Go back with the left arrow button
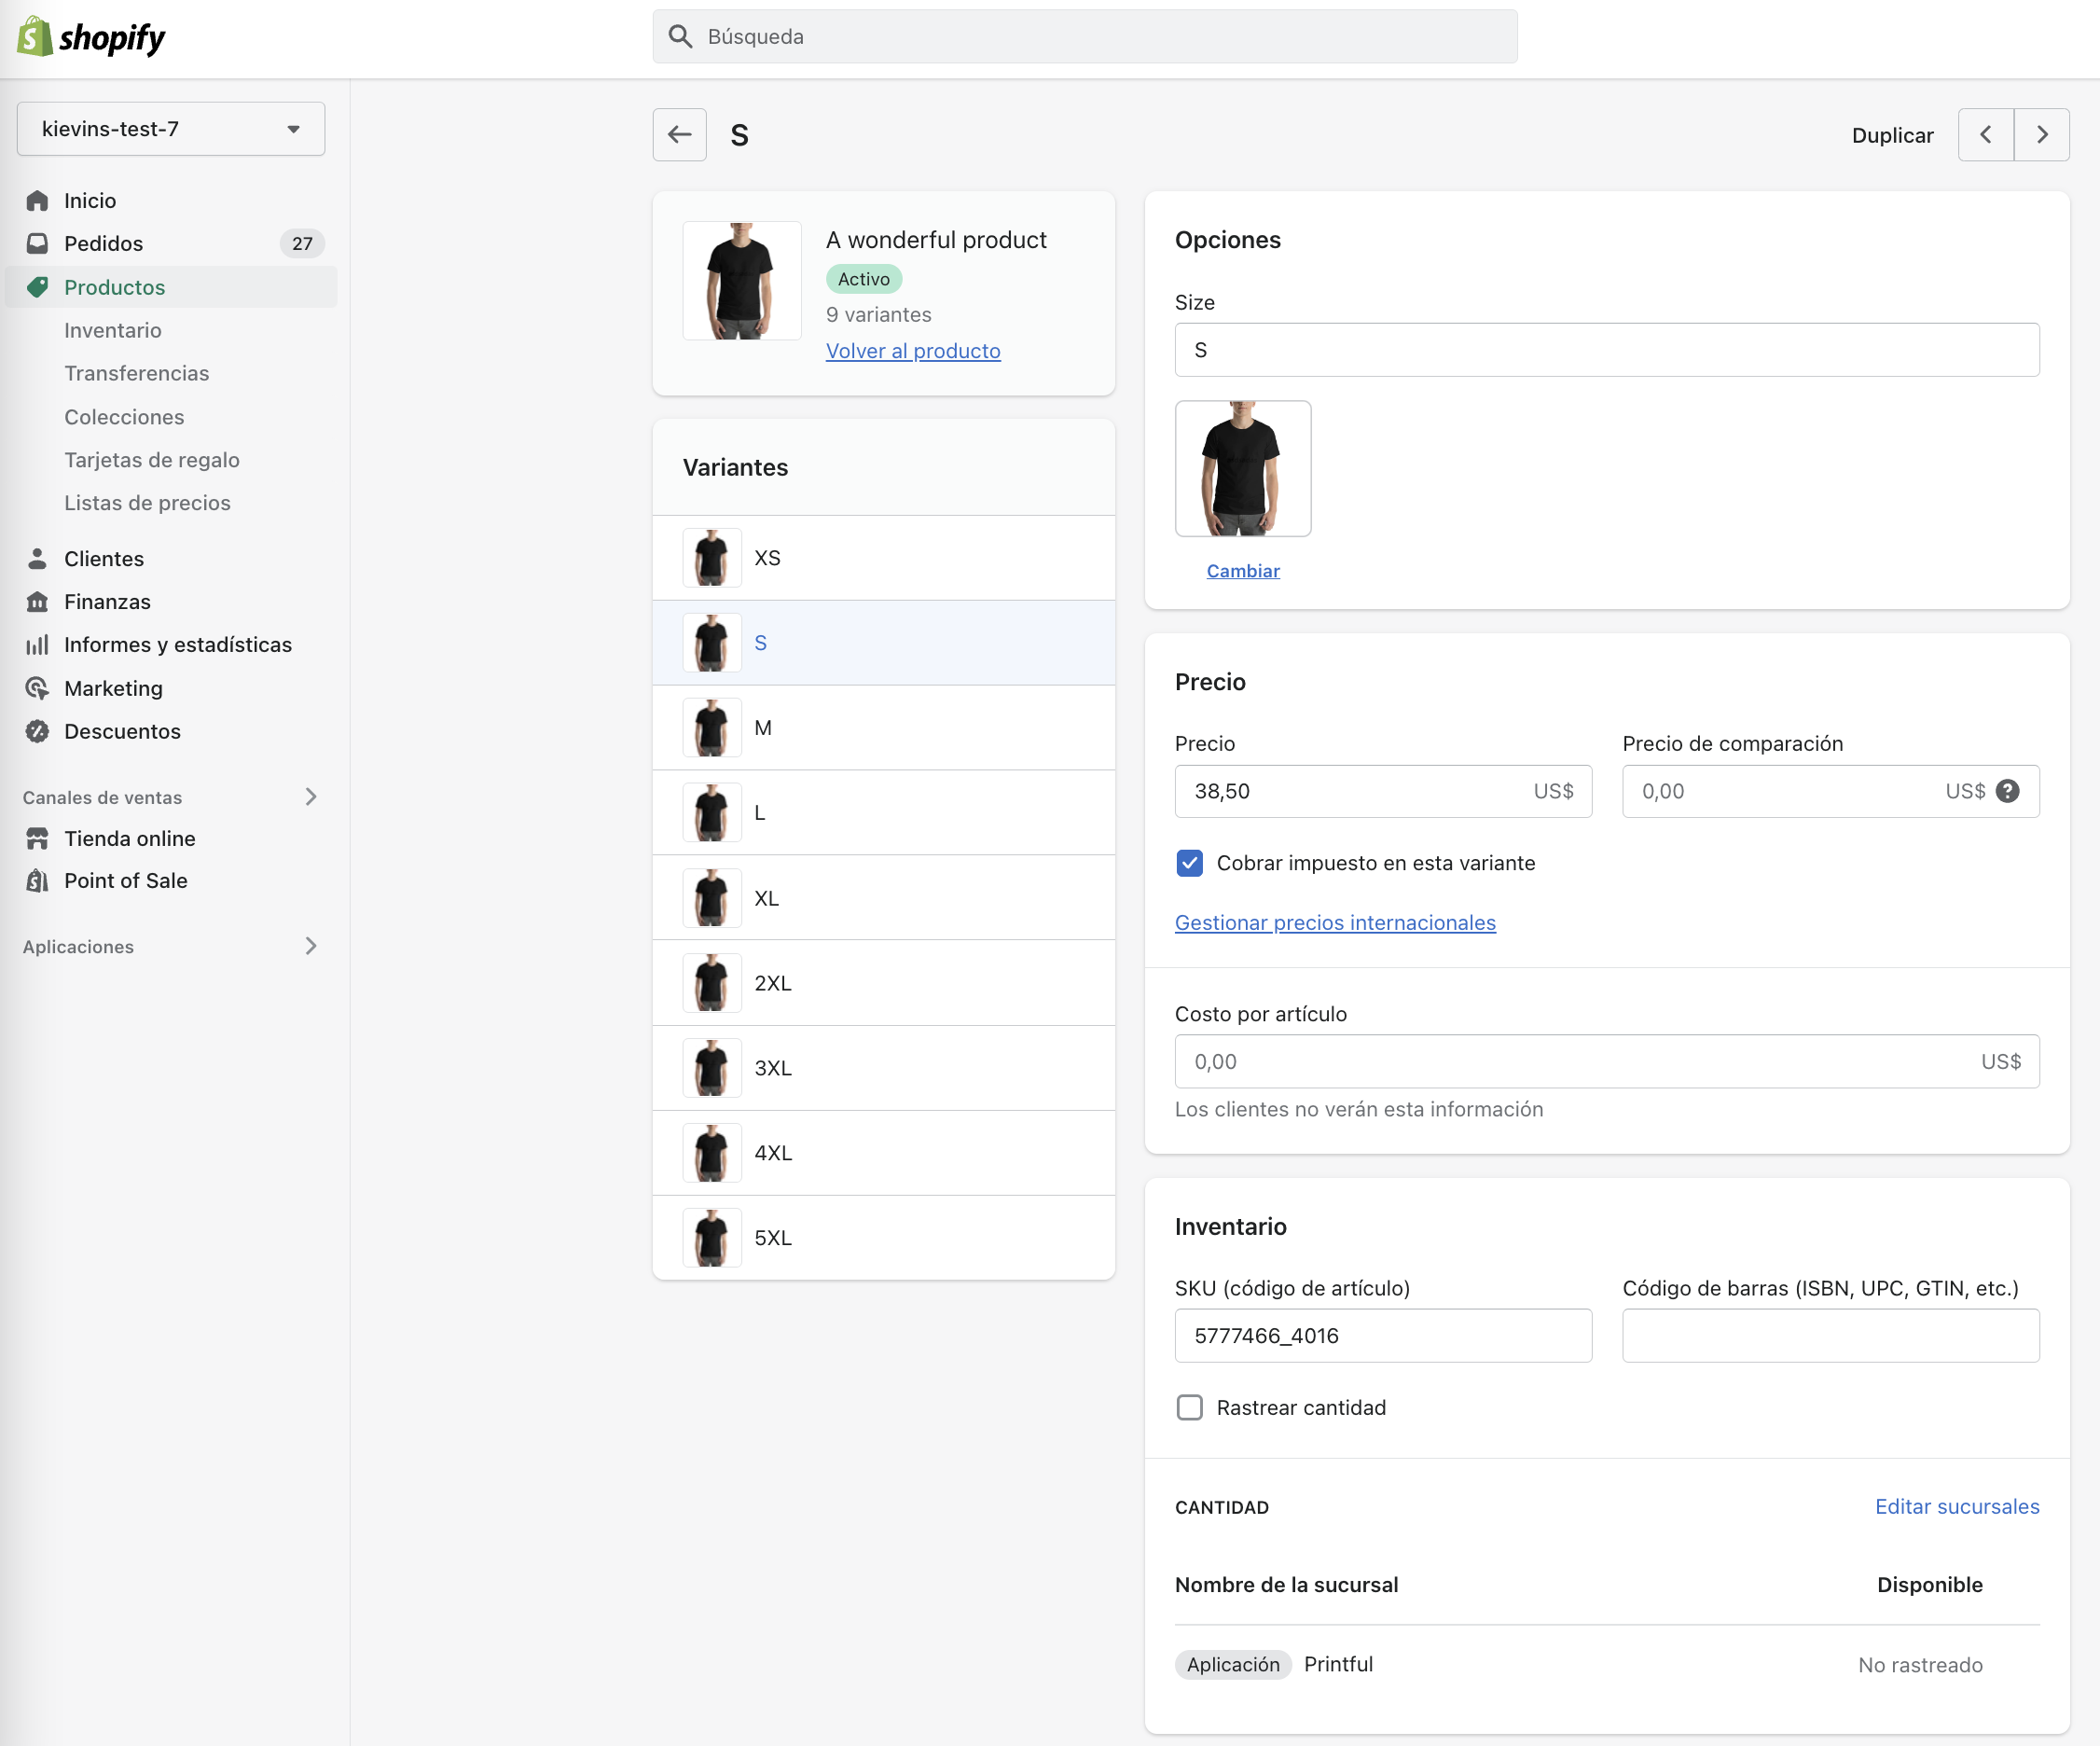This screenshot has height=1746, width=2100. 680,135
